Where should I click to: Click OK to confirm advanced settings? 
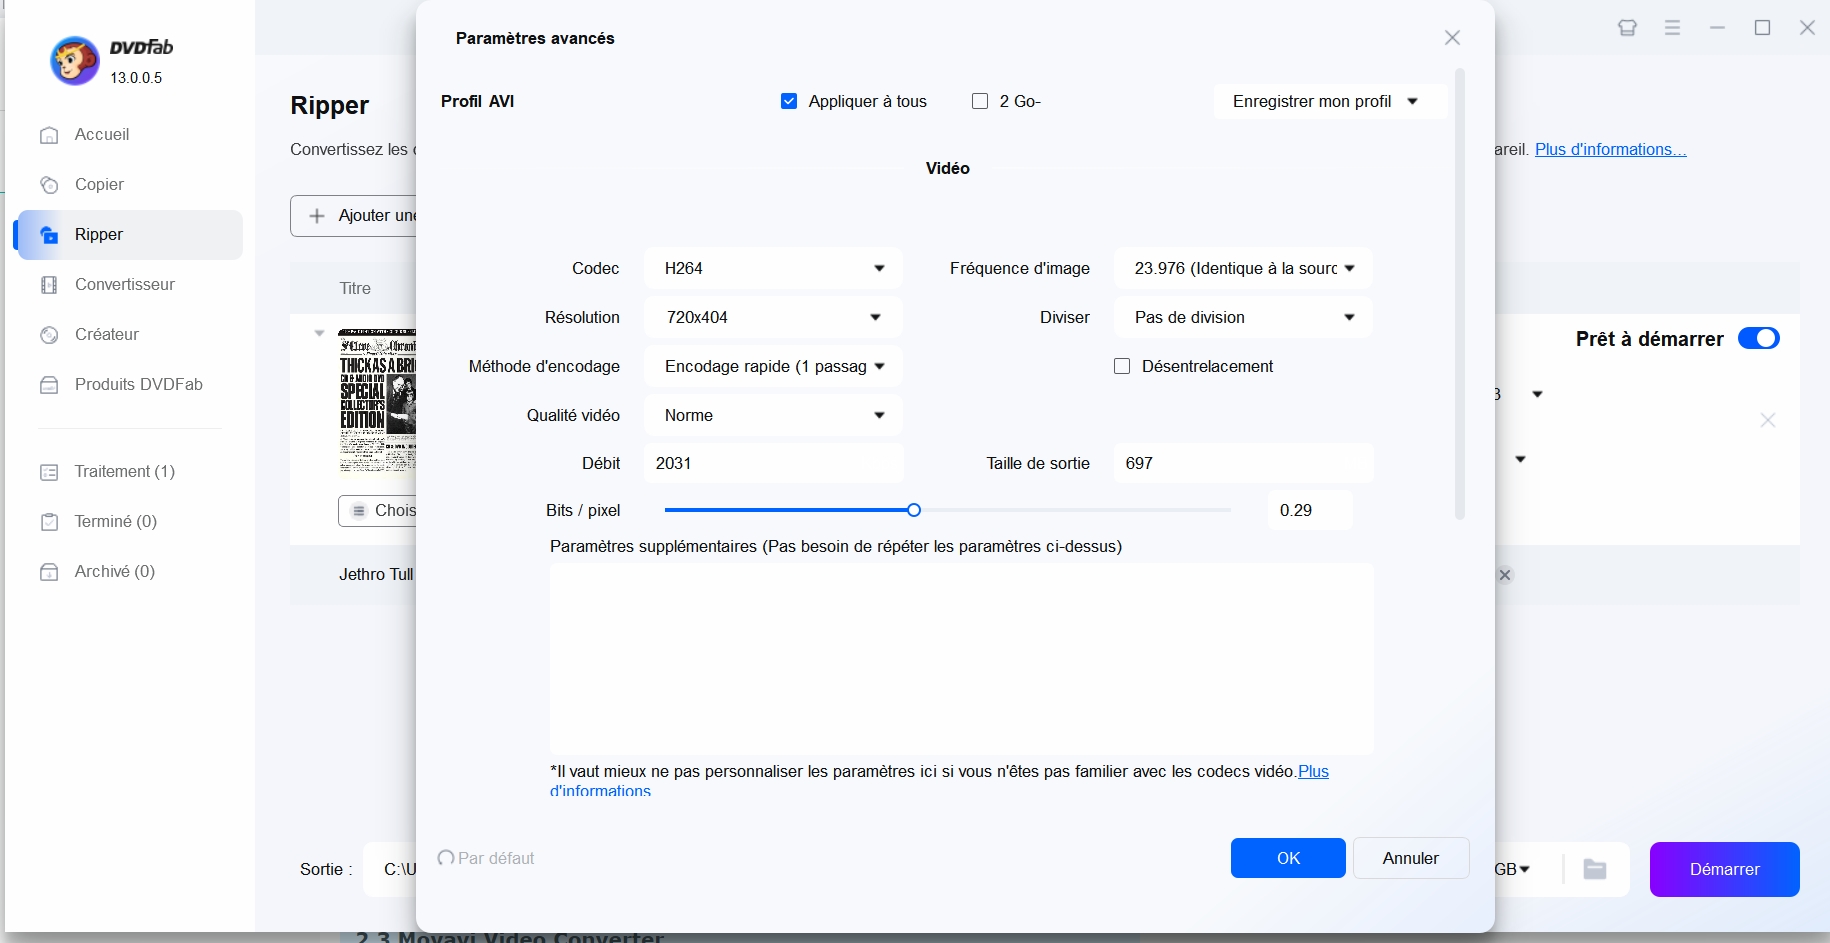click(x=1288, y=858)
